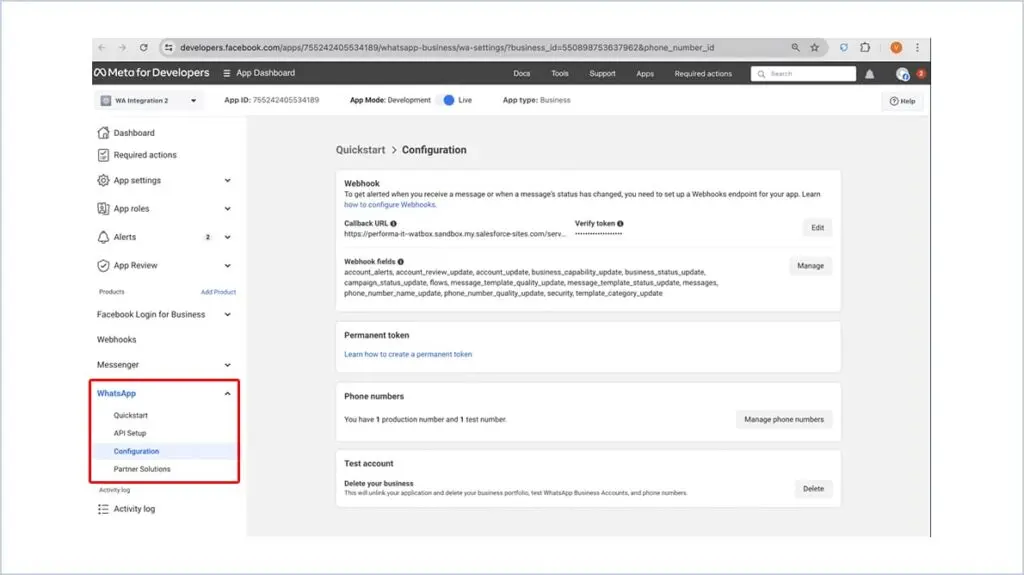Select Partner Solutions under WhatsApp
The height and width of the screenshot is (575, 1024).
click(142, 469)
